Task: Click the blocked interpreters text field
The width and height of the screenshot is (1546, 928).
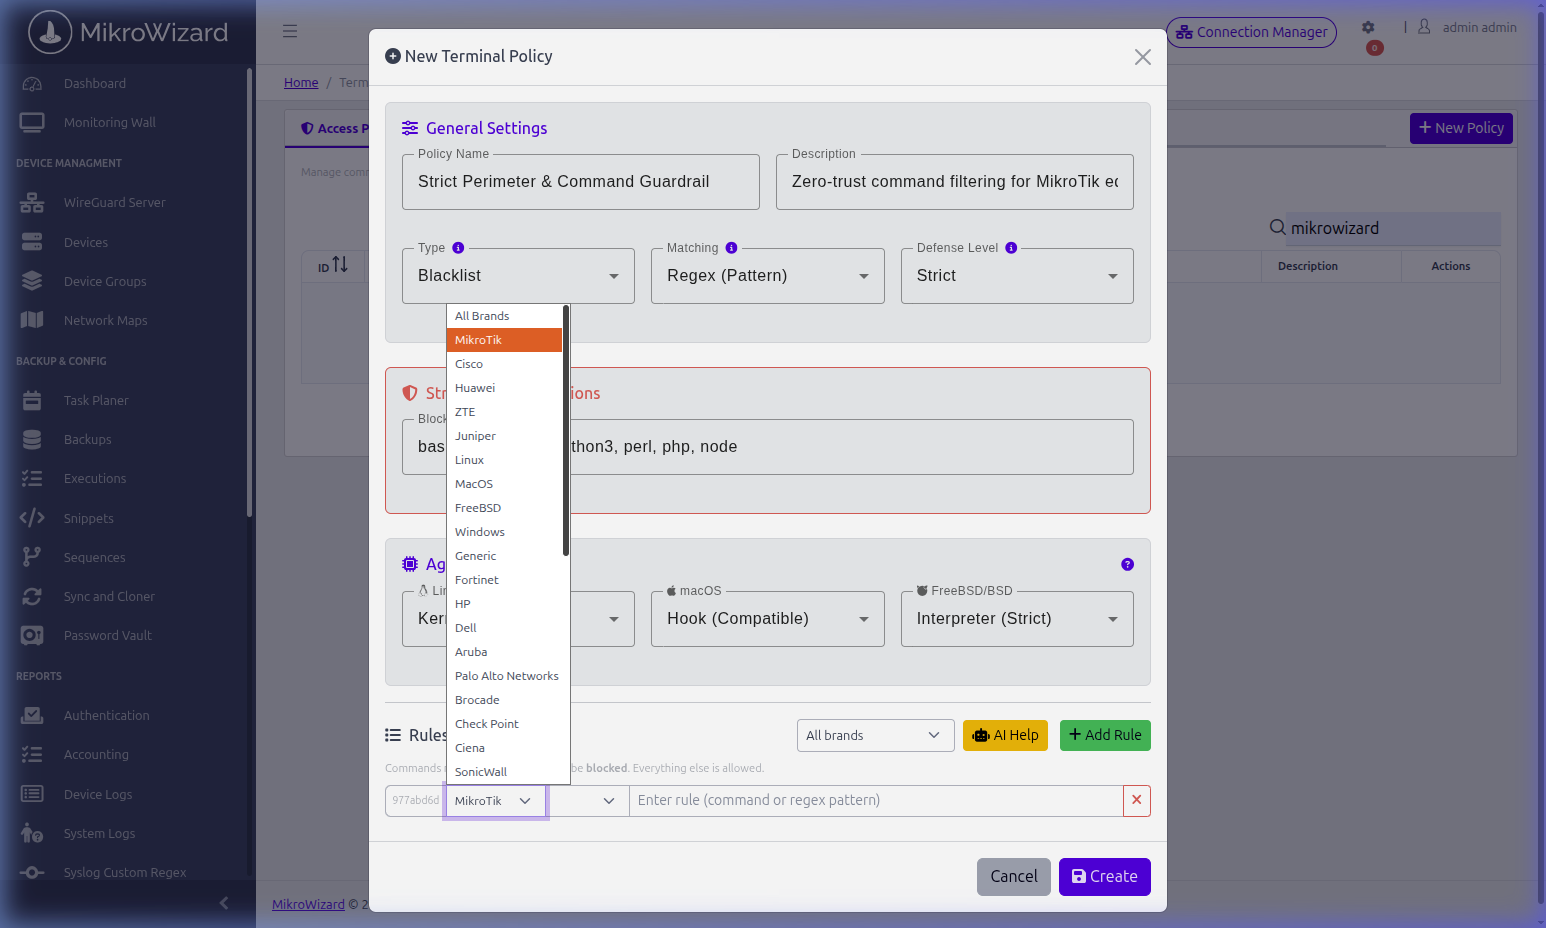Action: [x=768, y=447]
